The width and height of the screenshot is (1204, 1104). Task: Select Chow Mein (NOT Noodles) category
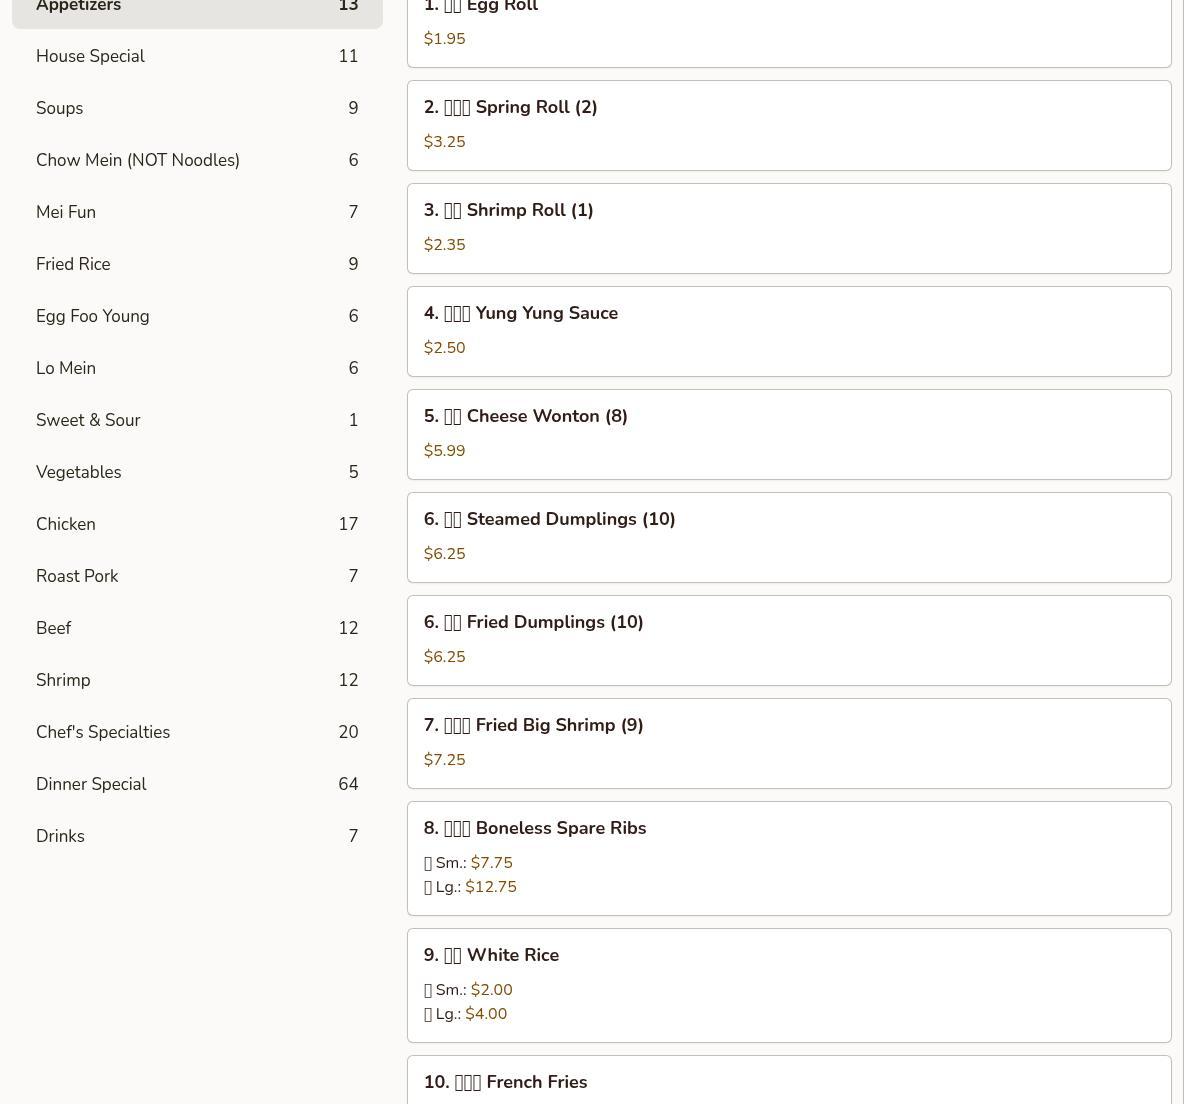point(197,160)
